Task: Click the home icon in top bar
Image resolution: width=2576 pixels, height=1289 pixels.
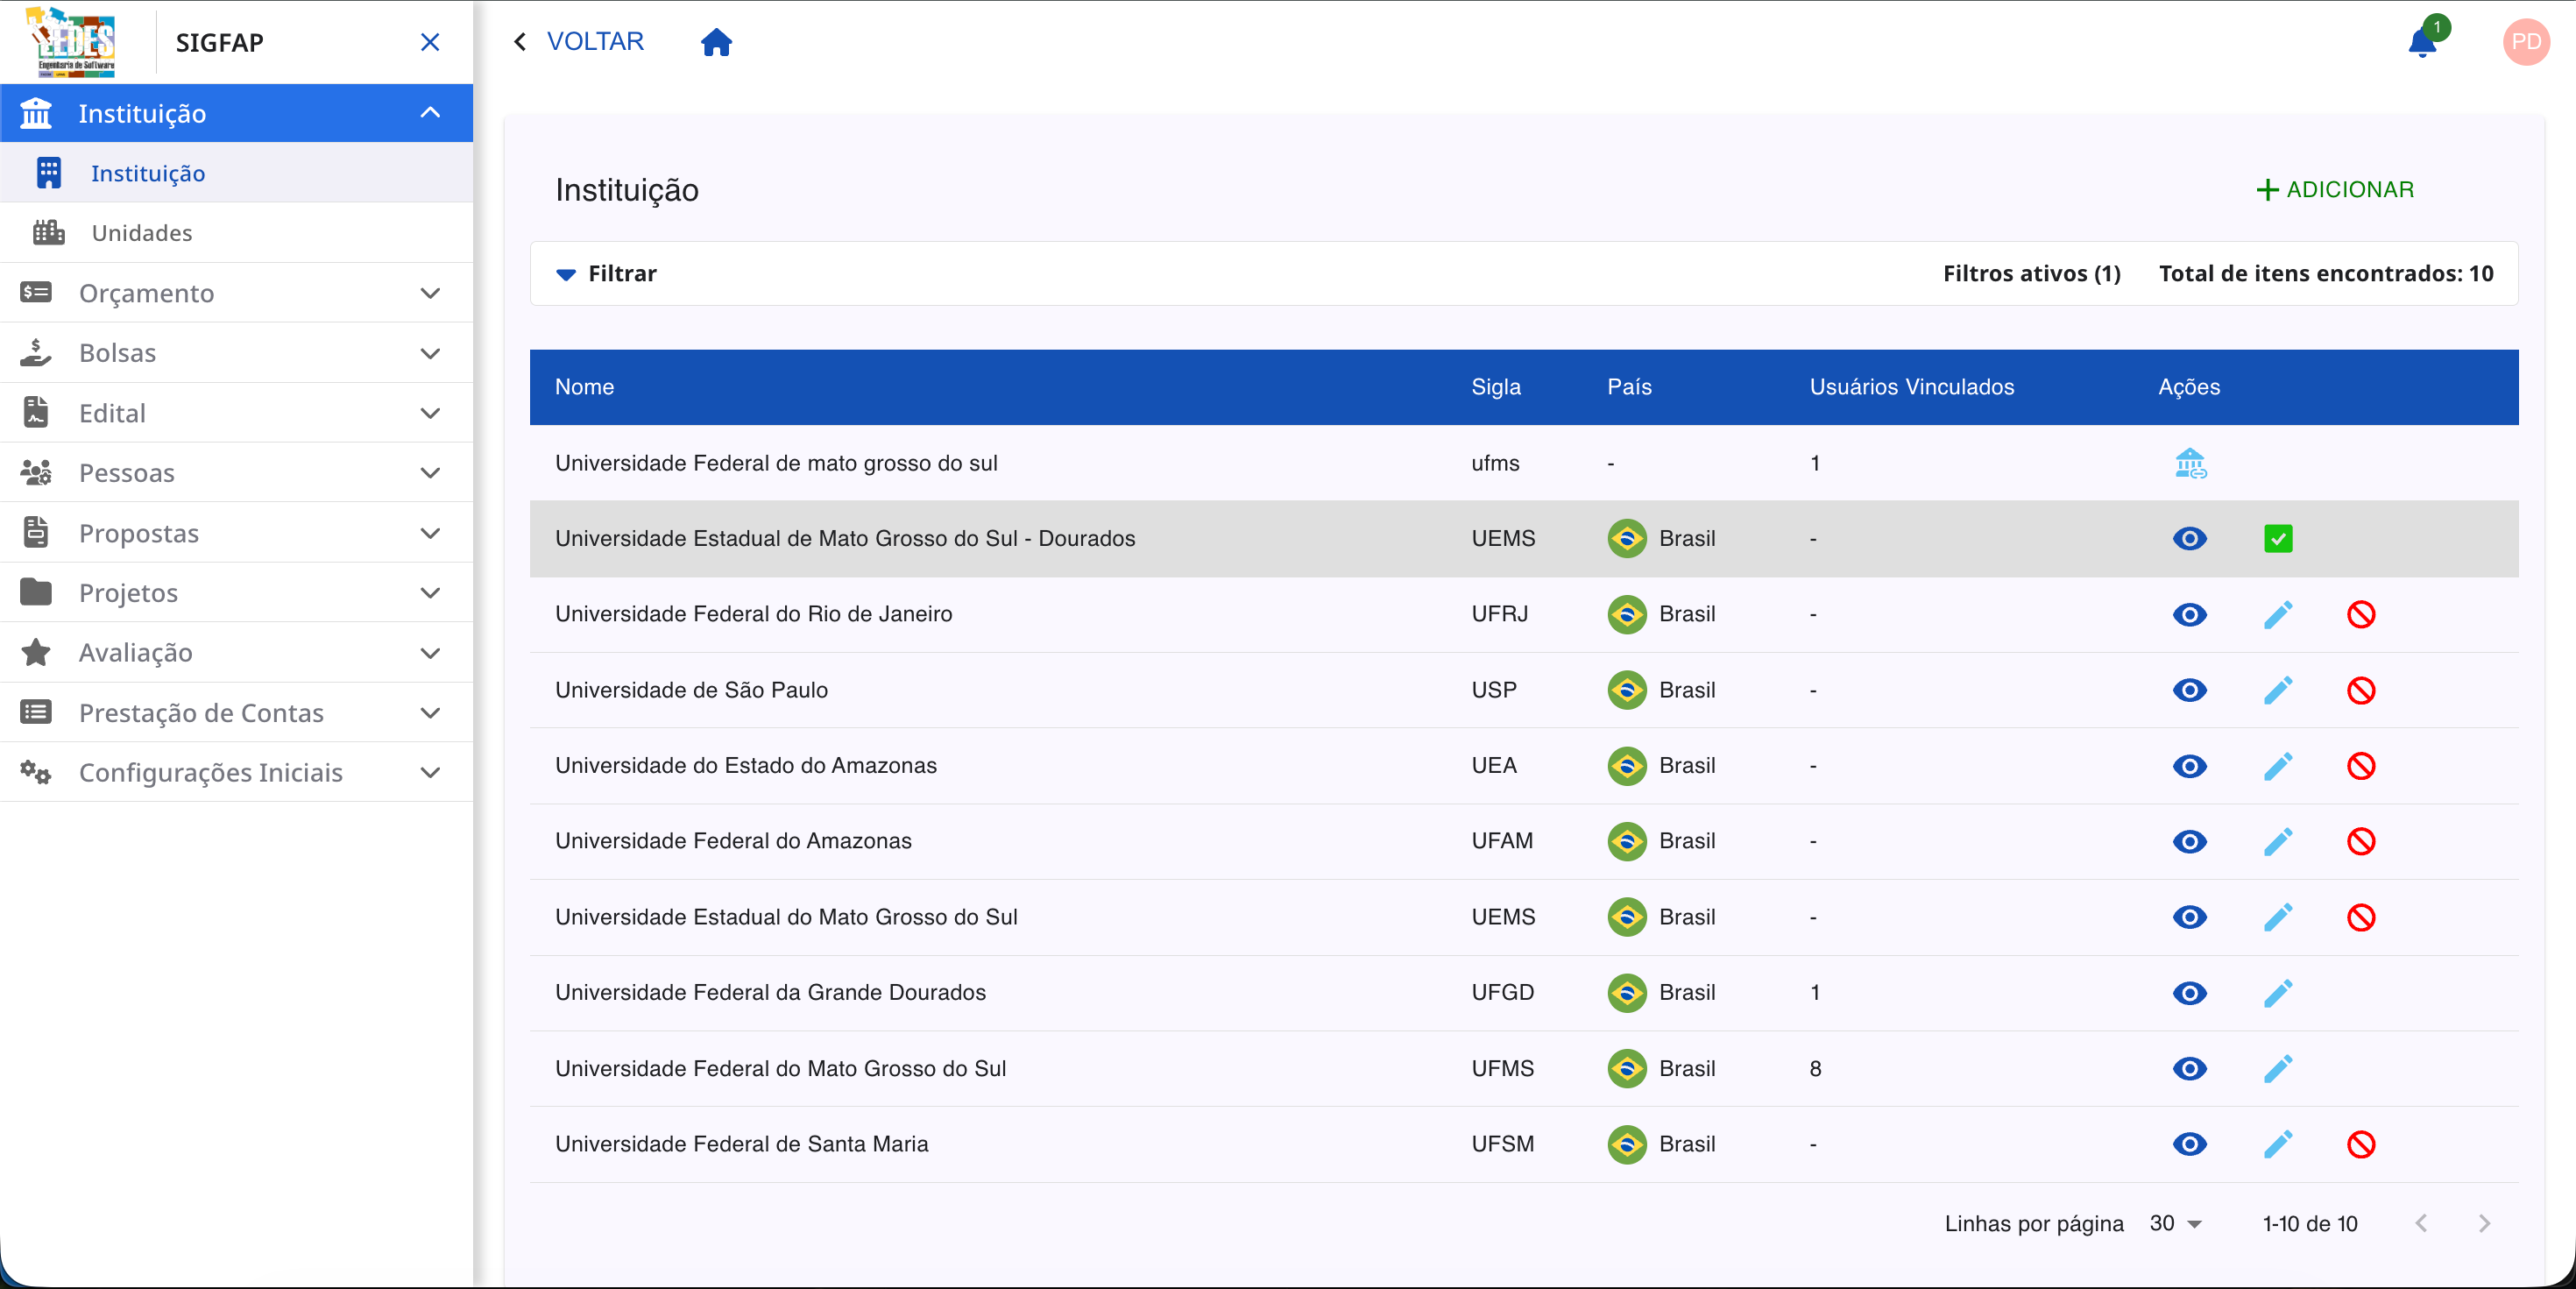Action: point(716,42)
